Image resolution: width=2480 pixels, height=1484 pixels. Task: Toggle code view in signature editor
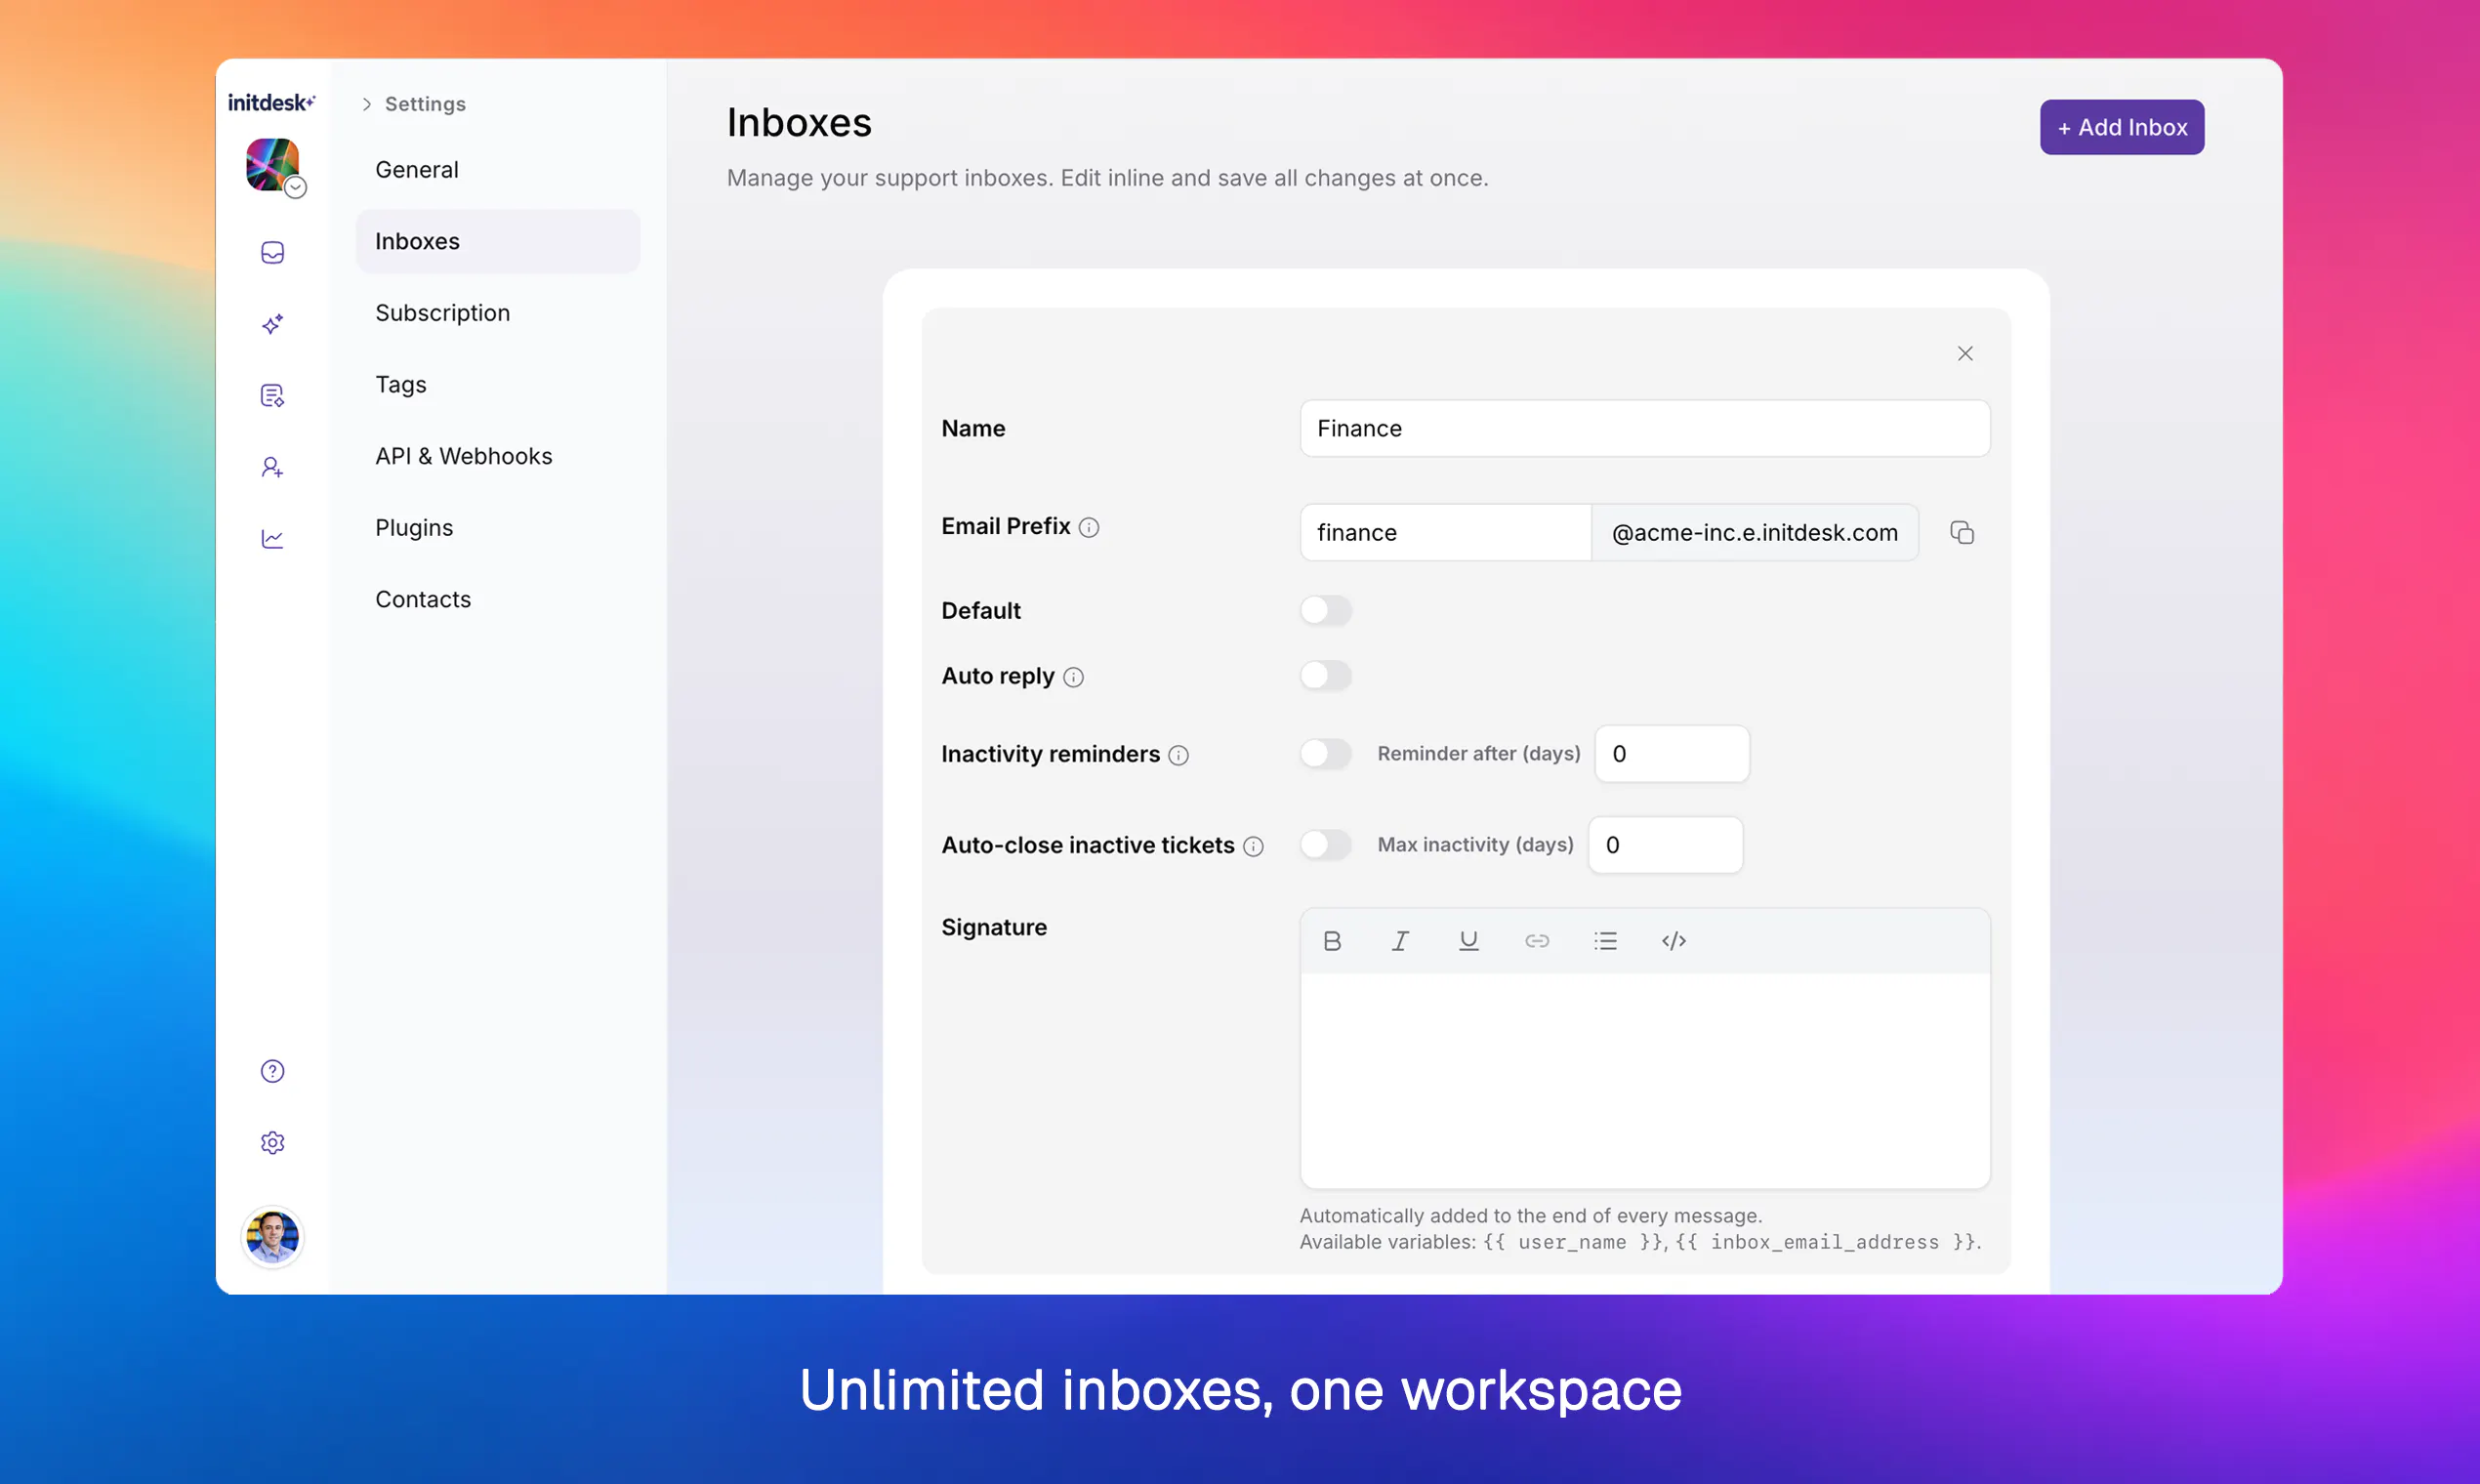[x=1673, y=940]
